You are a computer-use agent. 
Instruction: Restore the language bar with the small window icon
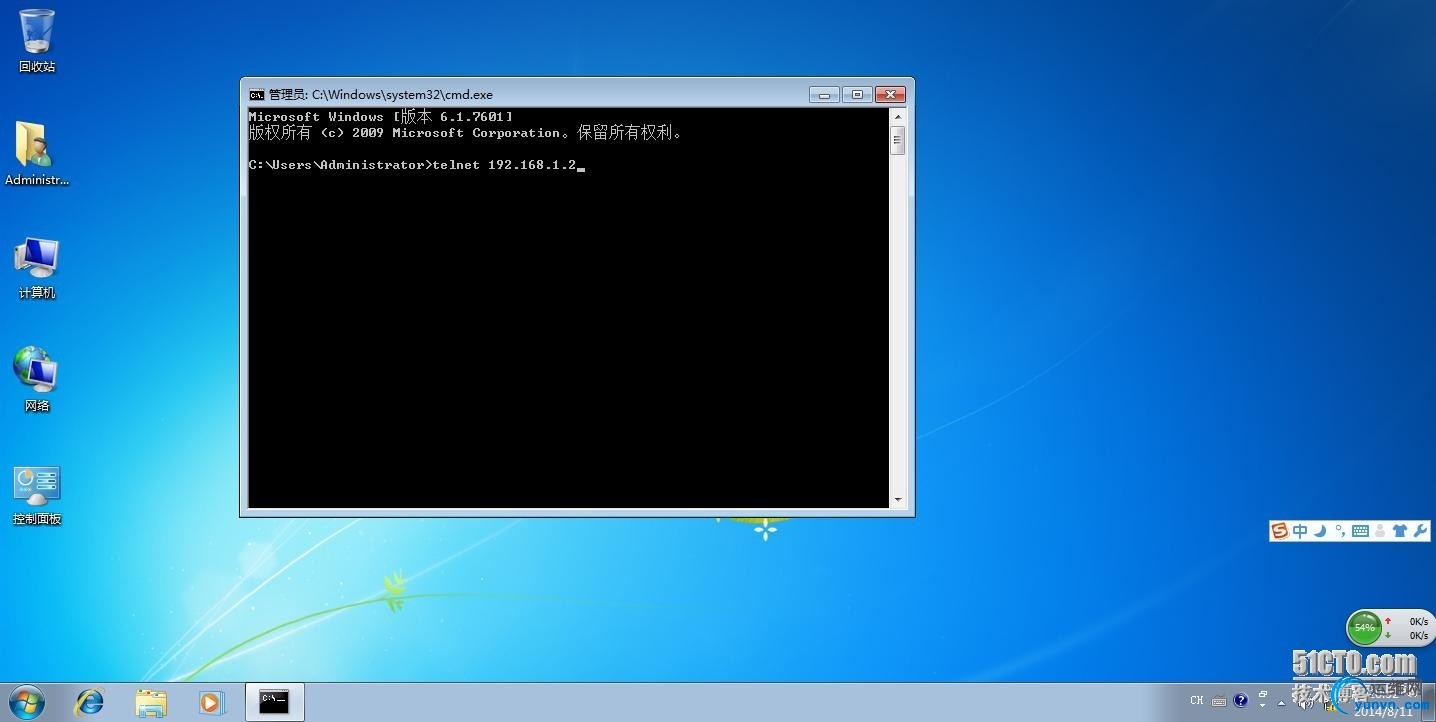click(1263, 693)
